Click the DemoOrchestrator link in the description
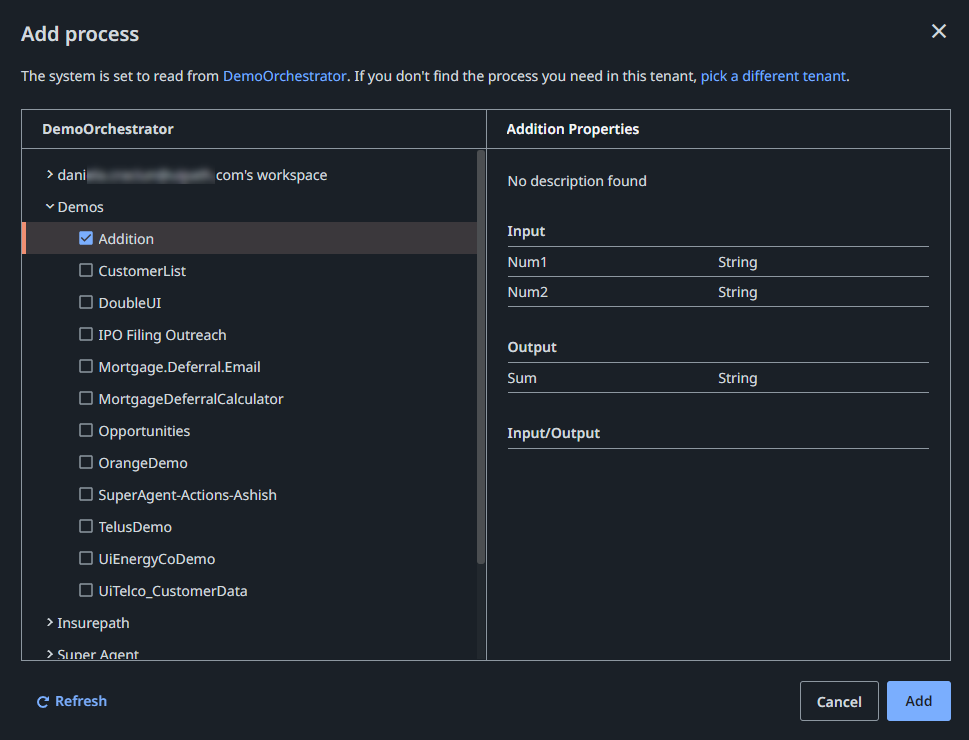 pyautogui.click(x=284, y=75)
